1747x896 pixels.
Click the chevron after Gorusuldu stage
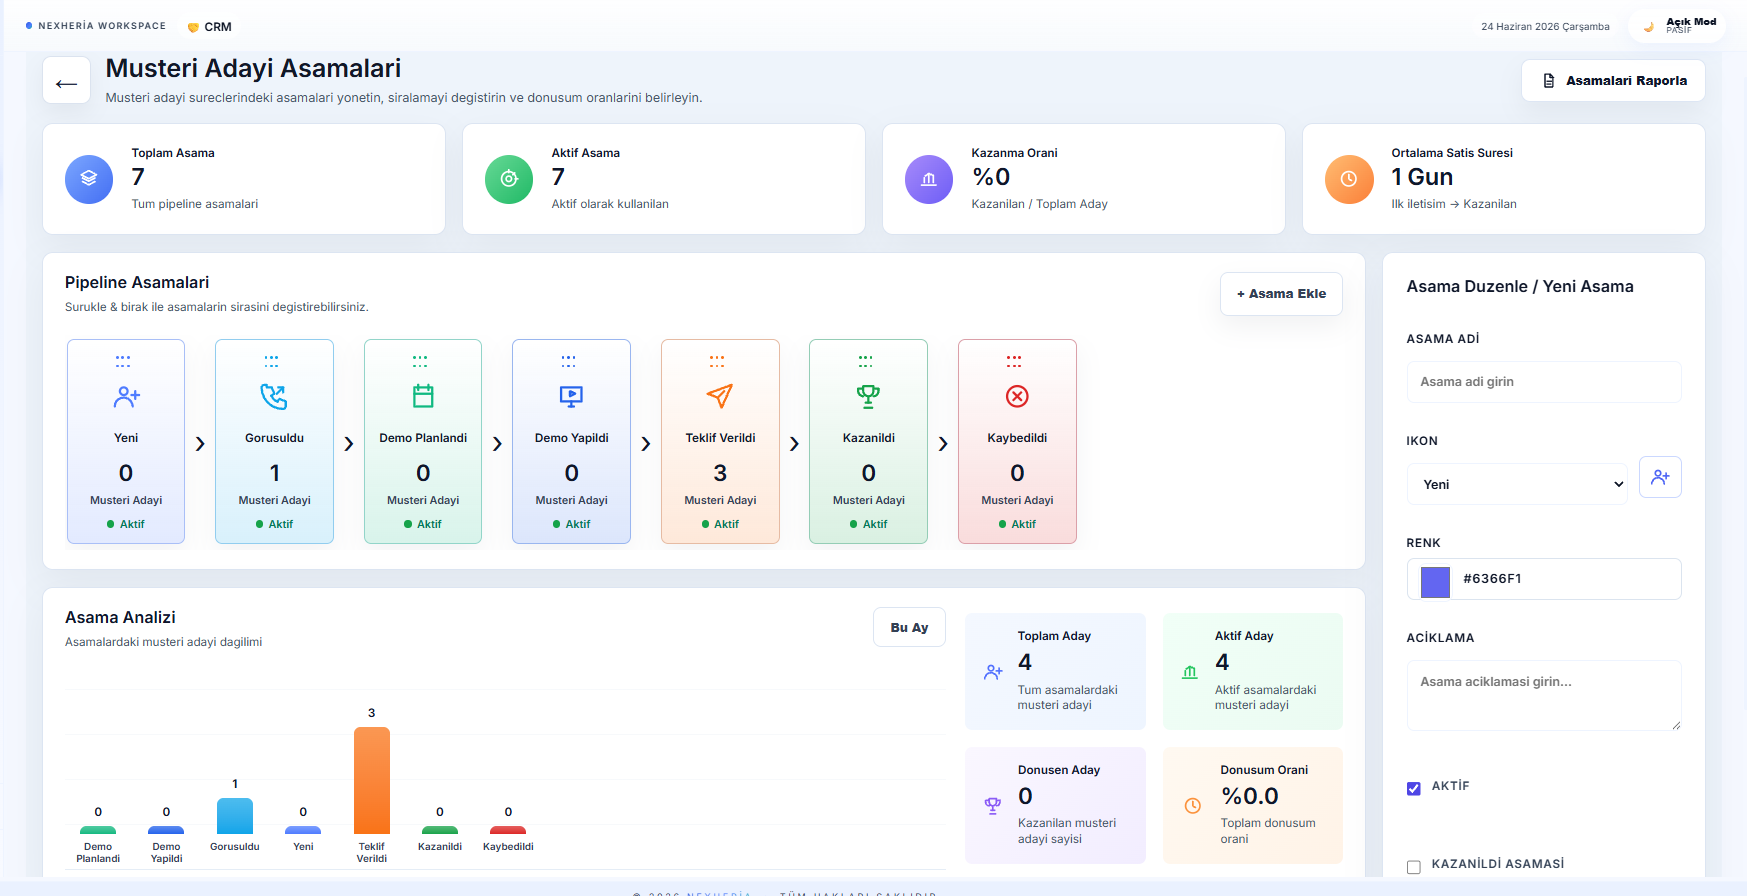tap(349, 443)
